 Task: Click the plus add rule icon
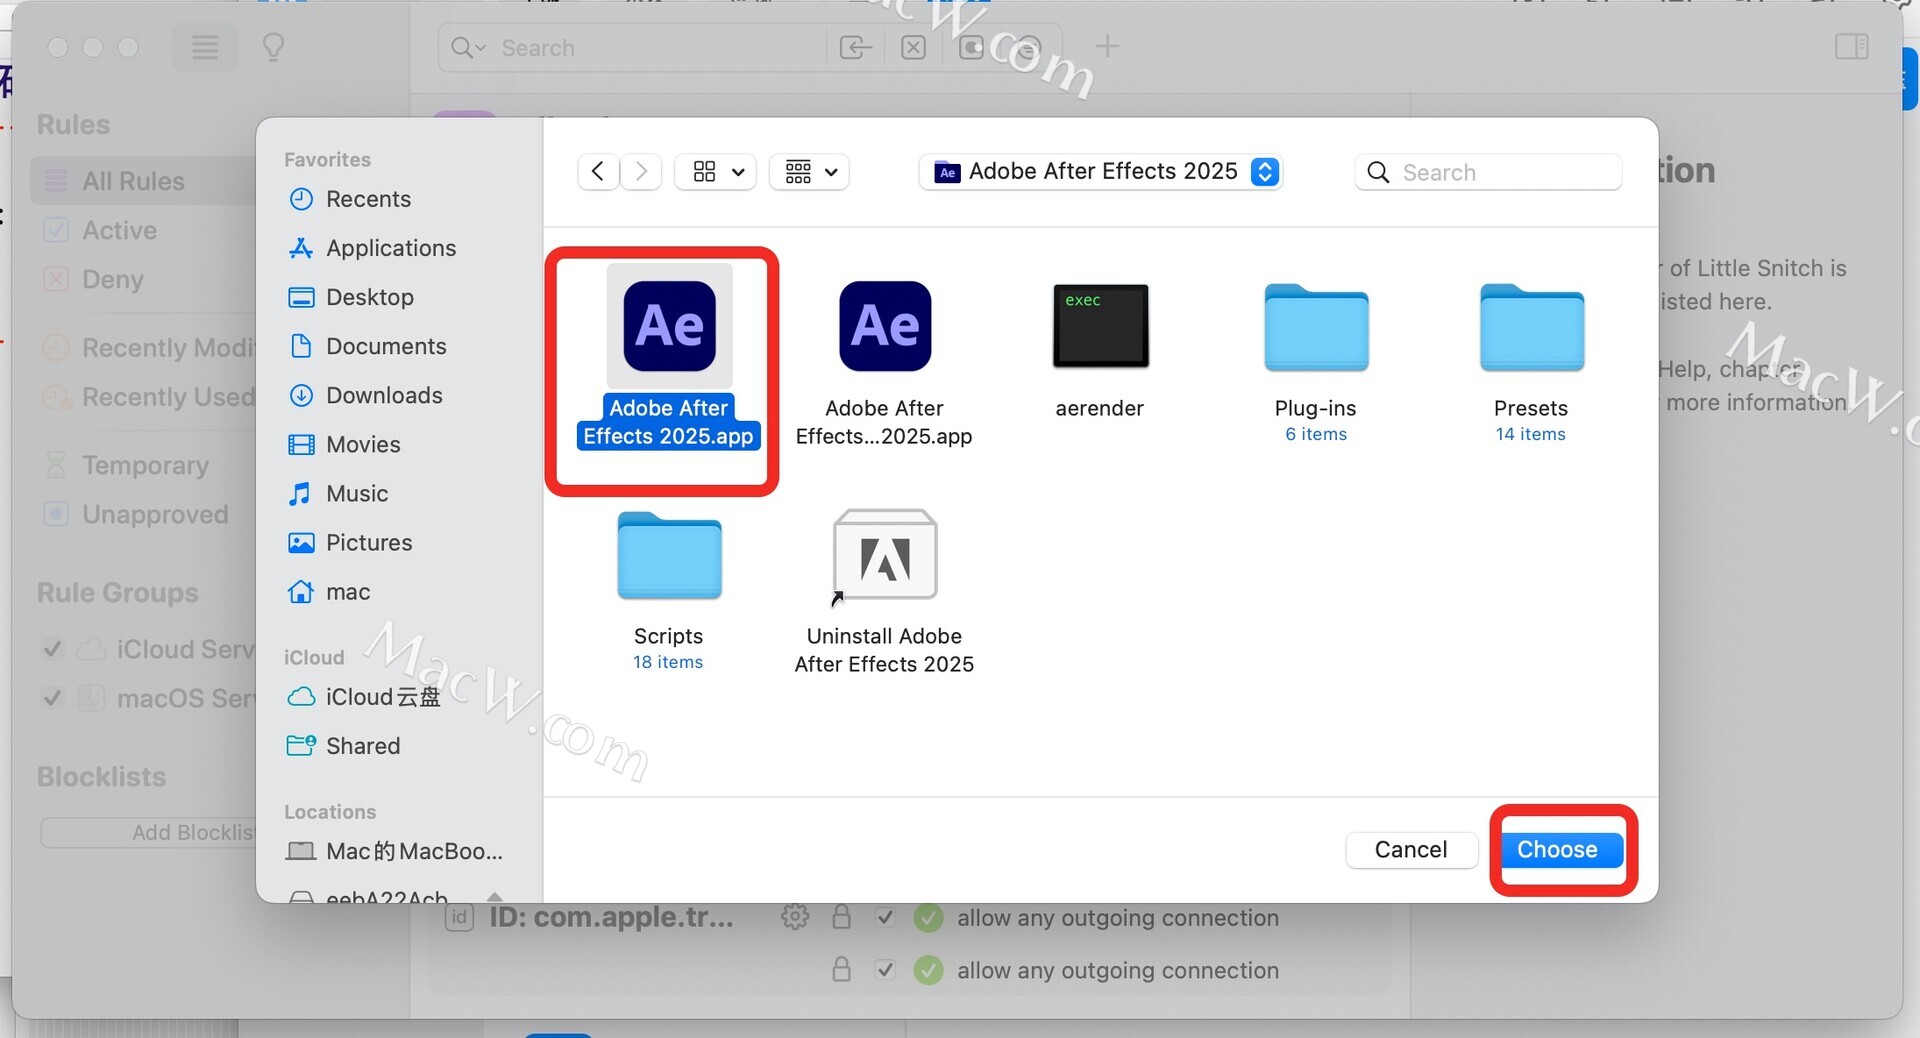pyautogui.click(x=1108, y=46)
